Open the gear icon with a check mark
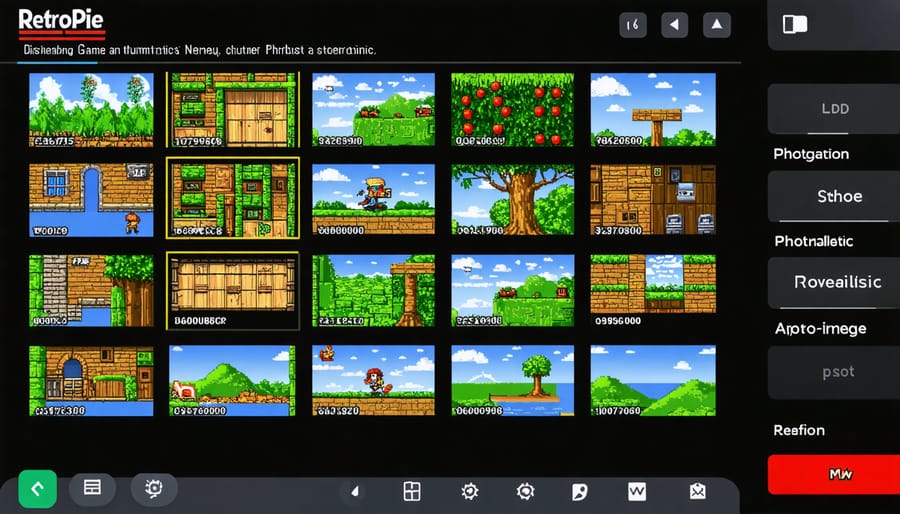Viewport: 900px width, 514px height. (470, 492)
